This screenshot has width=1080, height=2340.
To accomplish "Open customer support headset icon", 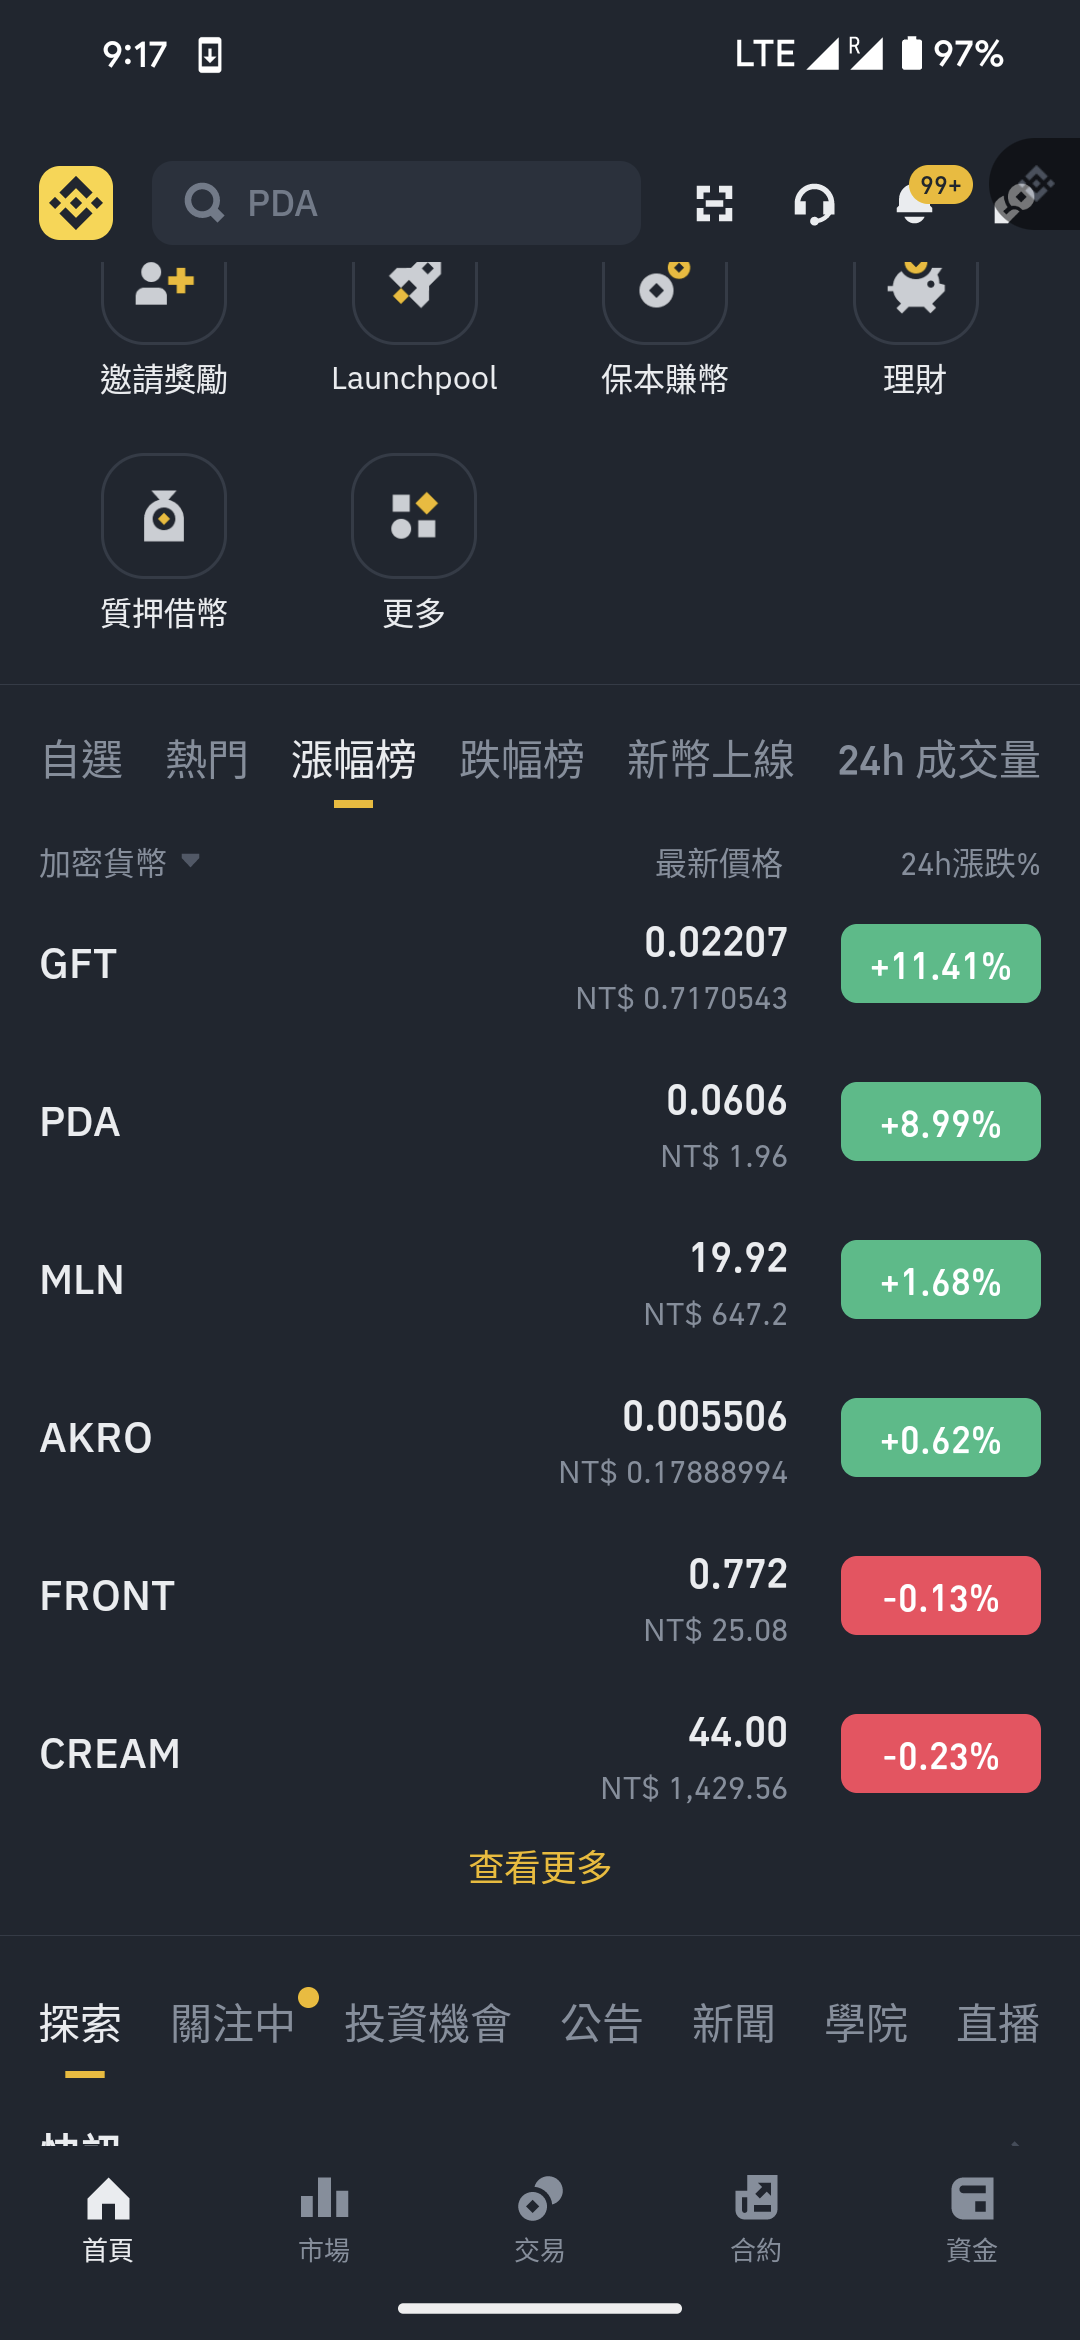I will tap(814, 203).
